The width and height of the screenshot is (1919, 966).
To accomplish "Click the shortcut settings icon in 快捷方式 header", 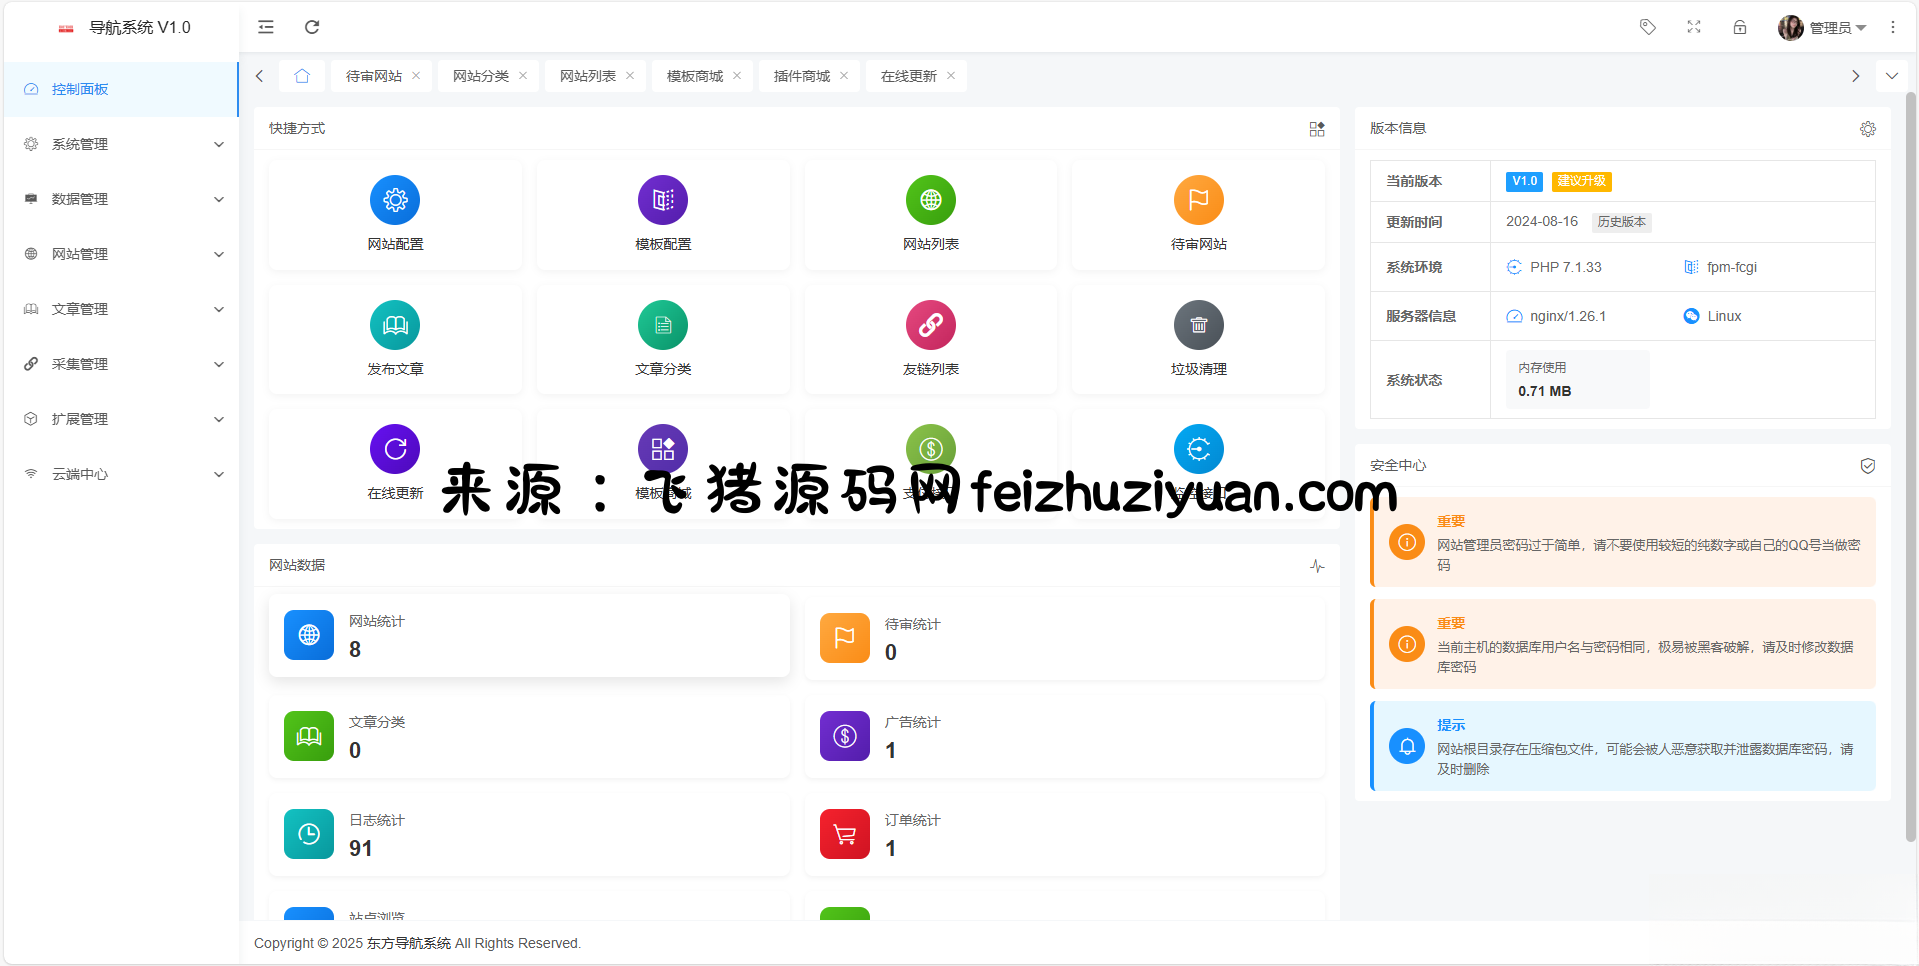I will [x=1317, y=129].
